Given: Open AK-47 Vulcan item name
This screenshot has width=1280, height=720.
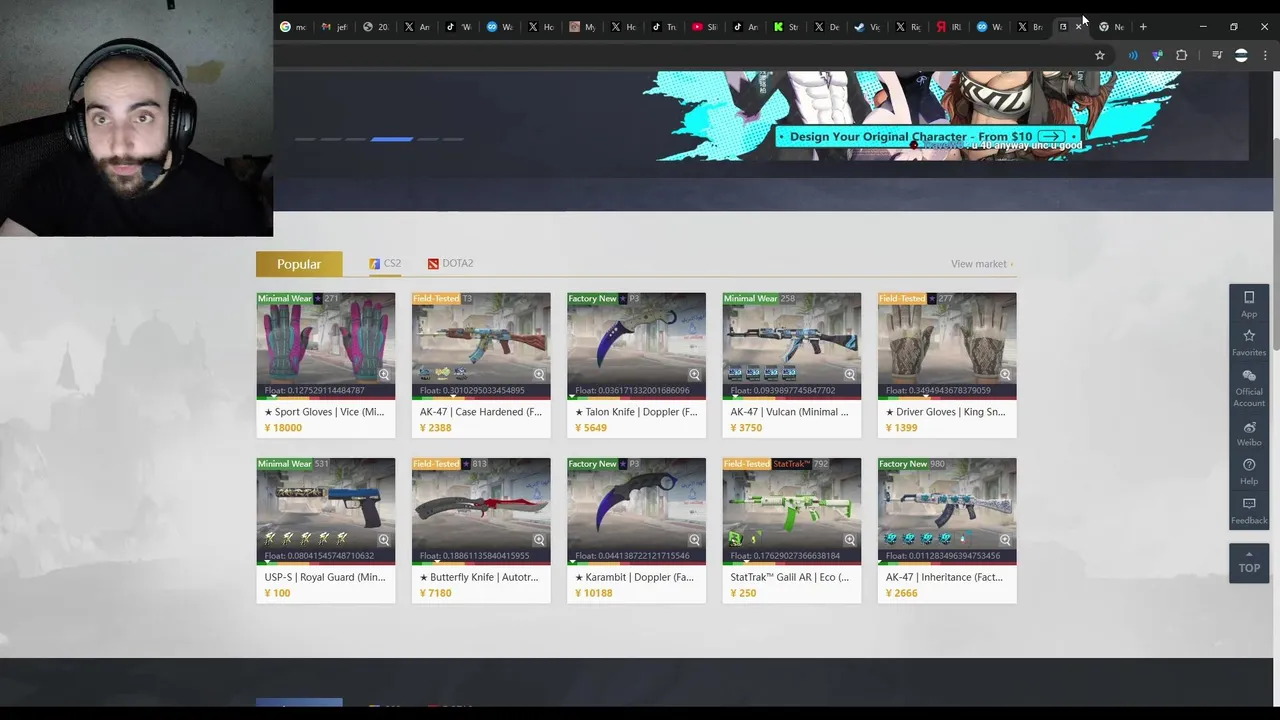Looking at the screenshot, I should [x=789, y=412].
